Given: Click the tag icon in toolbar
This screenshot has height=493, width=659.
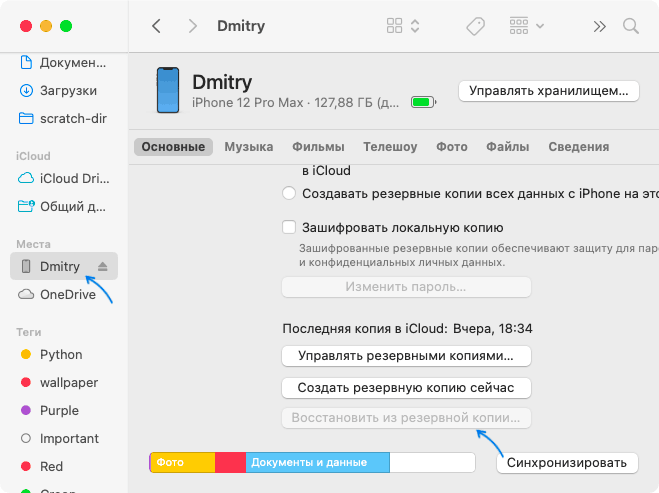Looking at the screenshot, I should pos(475,26).
